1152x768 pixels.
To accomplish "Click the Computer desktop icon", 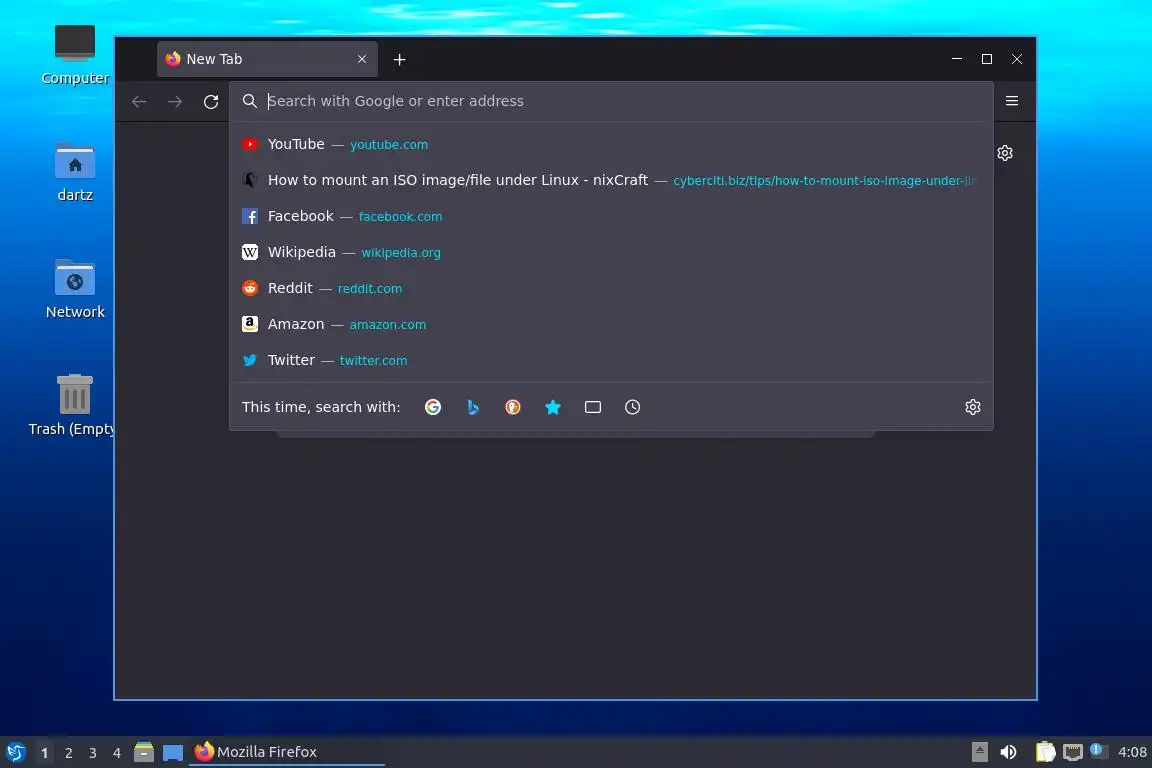I will click(x=75, y=54).
